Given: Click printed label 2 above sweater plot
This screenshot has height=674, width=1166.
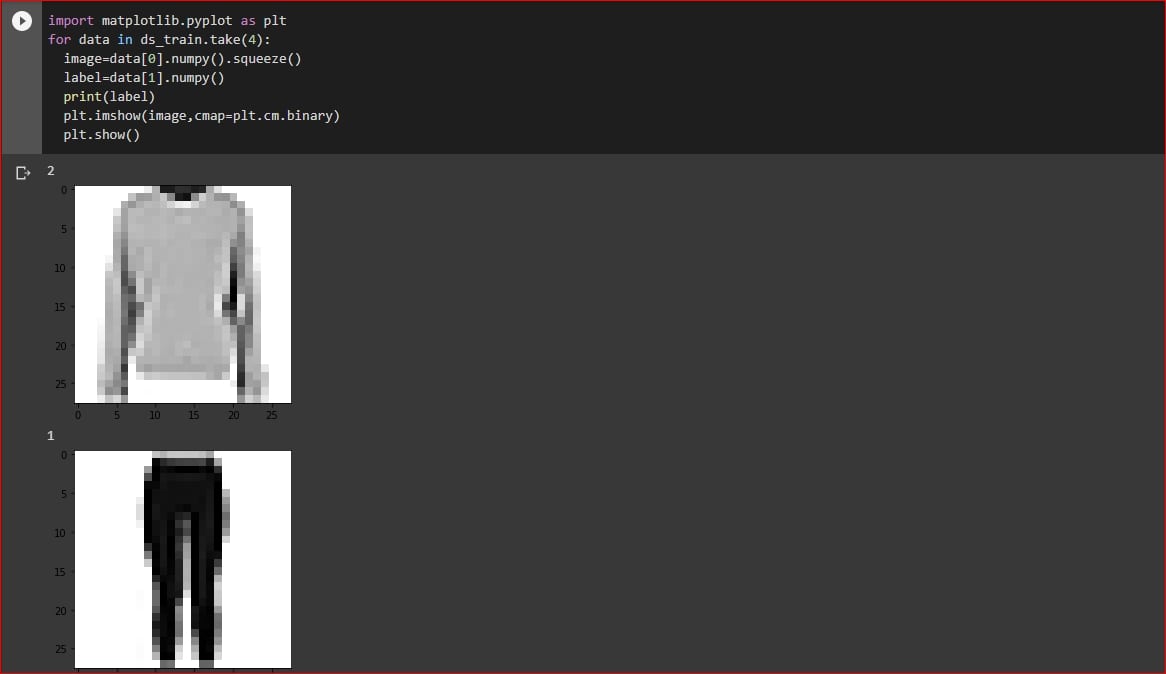Looking at the screenshot, I should click(51, 170).
